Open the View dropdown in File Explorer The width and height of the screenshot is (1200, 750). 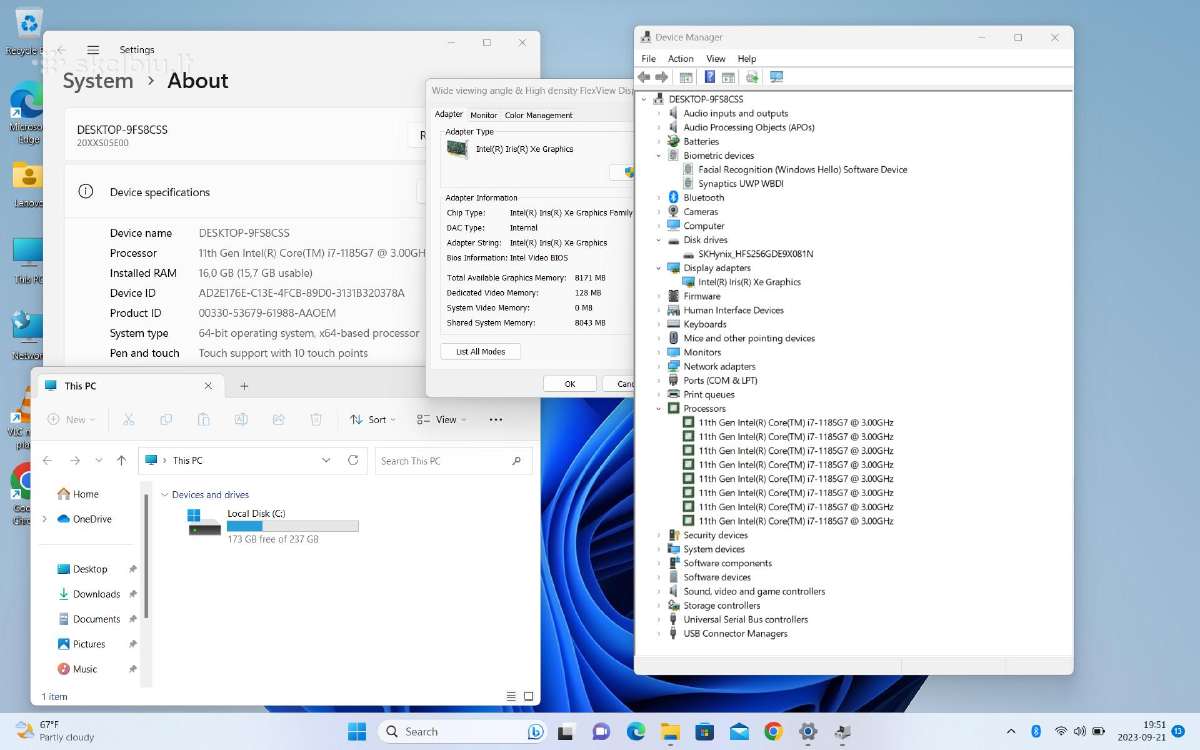click(x=441, y=420)
